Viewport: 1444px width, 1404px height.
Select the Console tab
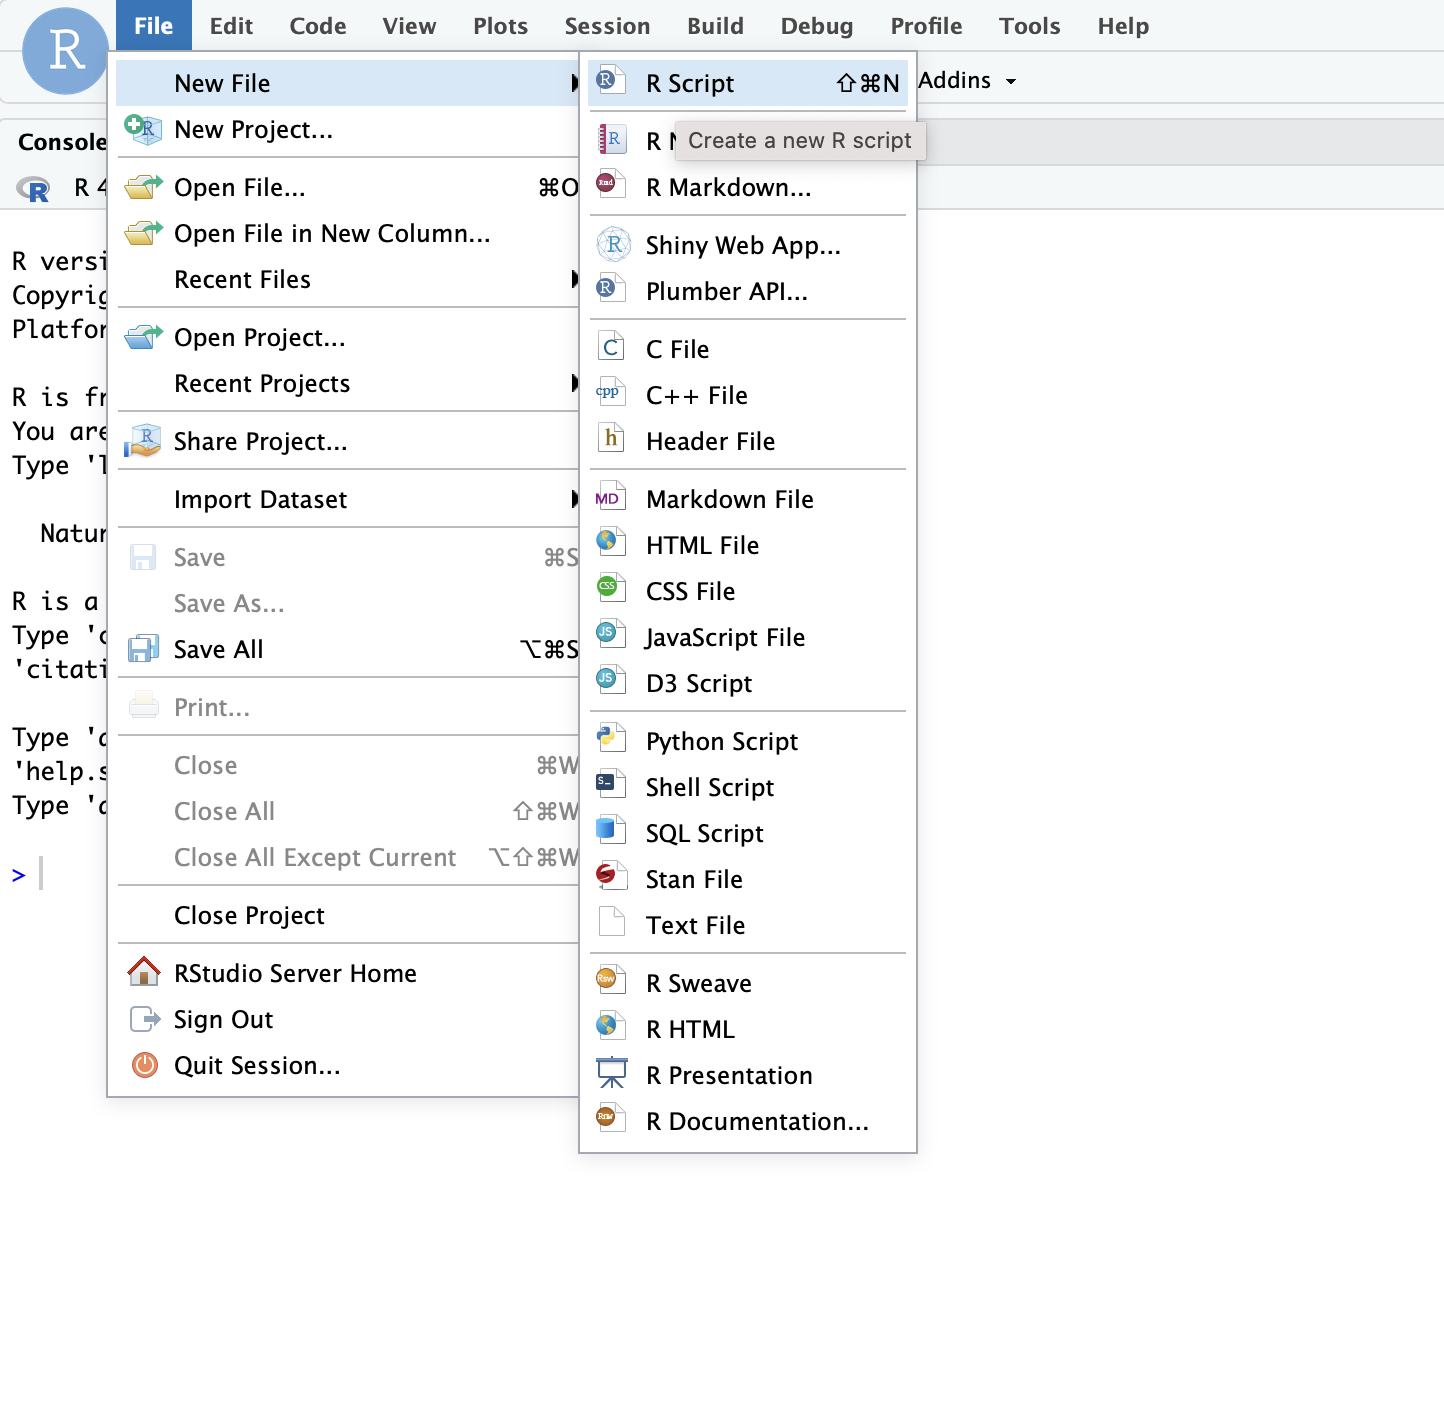62,142
